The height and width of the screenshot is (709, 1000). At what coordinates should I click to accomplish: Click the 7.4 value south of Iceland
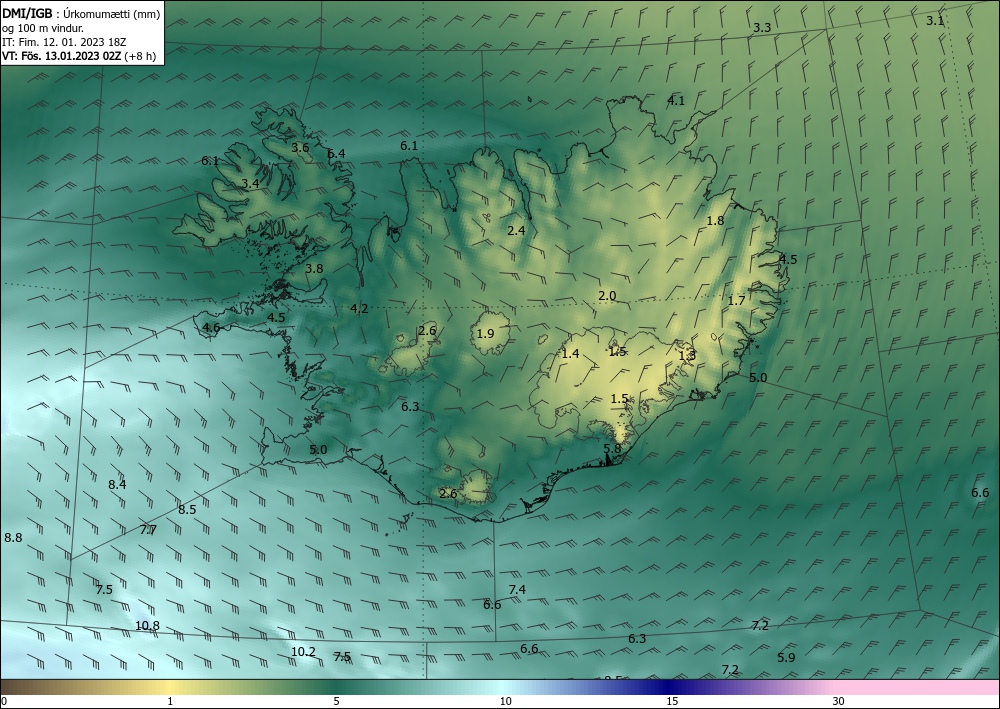point(517,589)
